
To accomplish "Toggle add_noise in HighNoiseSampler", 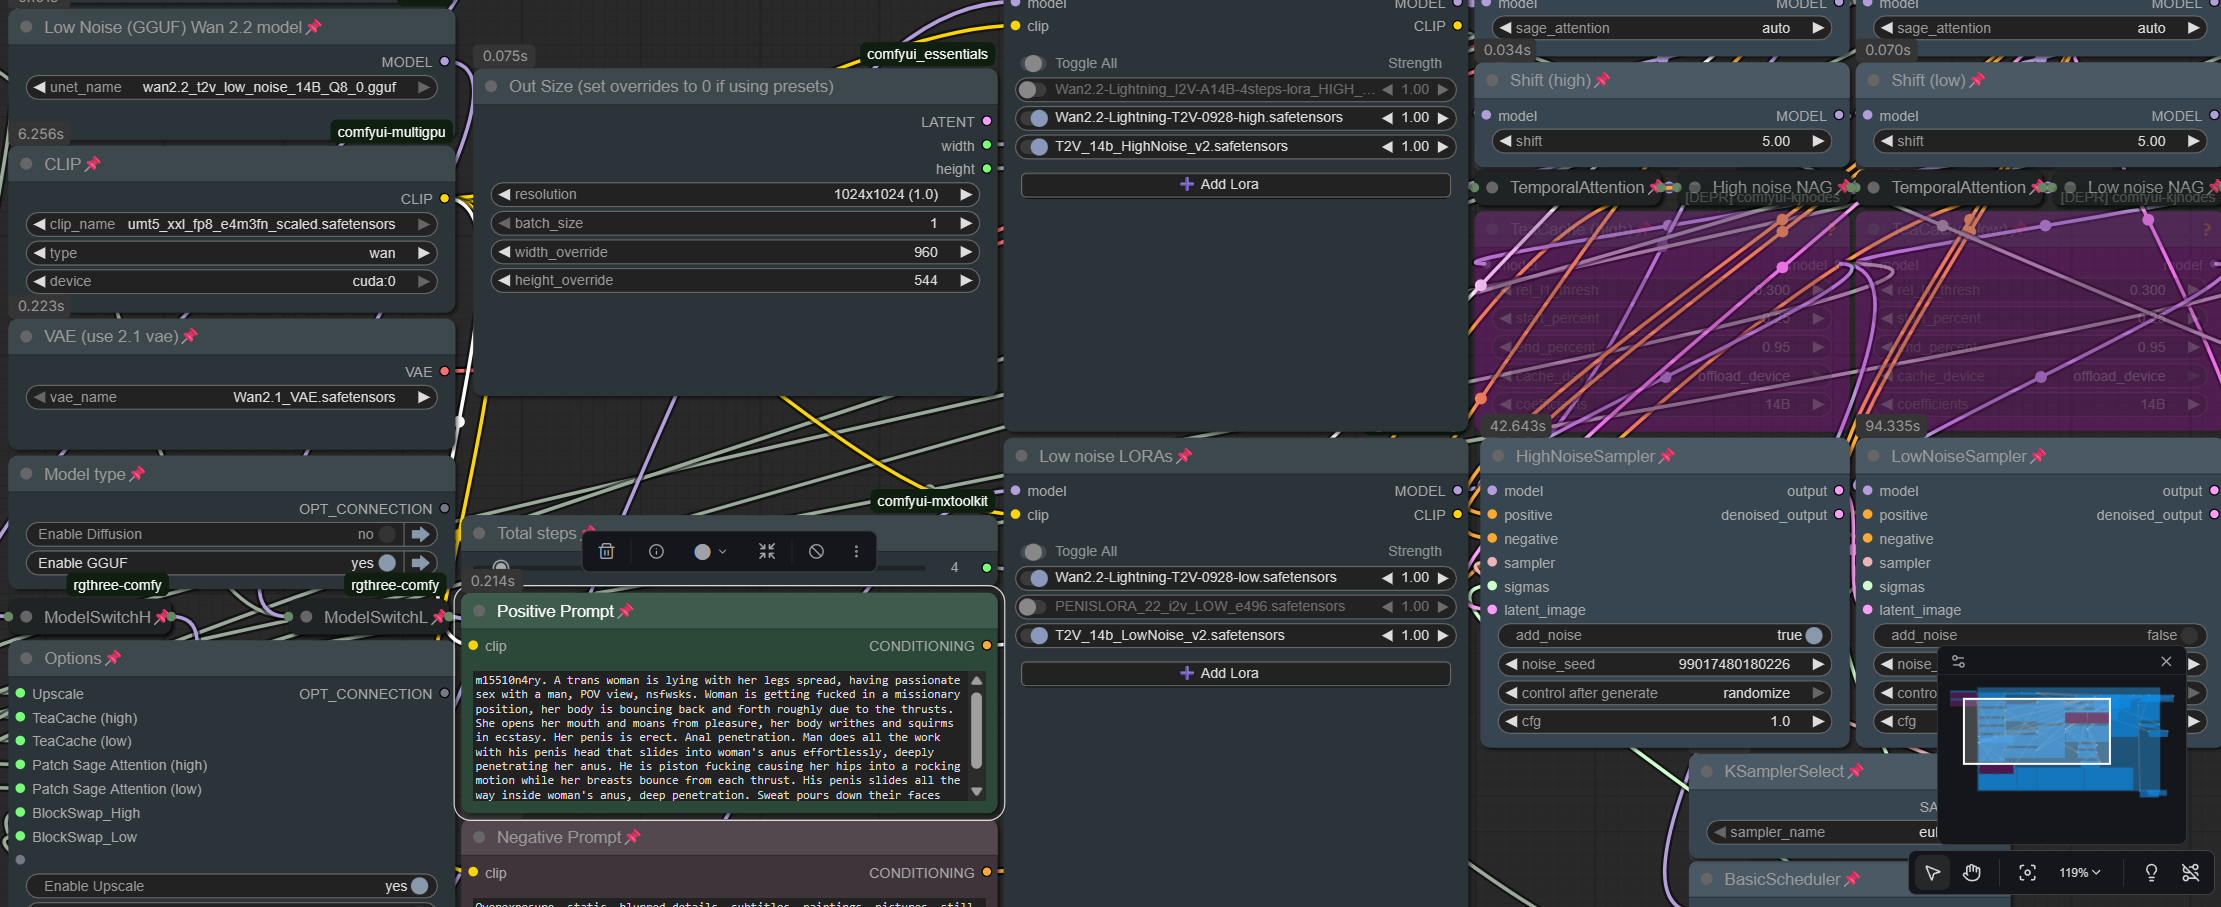I will coord(1813,636).
